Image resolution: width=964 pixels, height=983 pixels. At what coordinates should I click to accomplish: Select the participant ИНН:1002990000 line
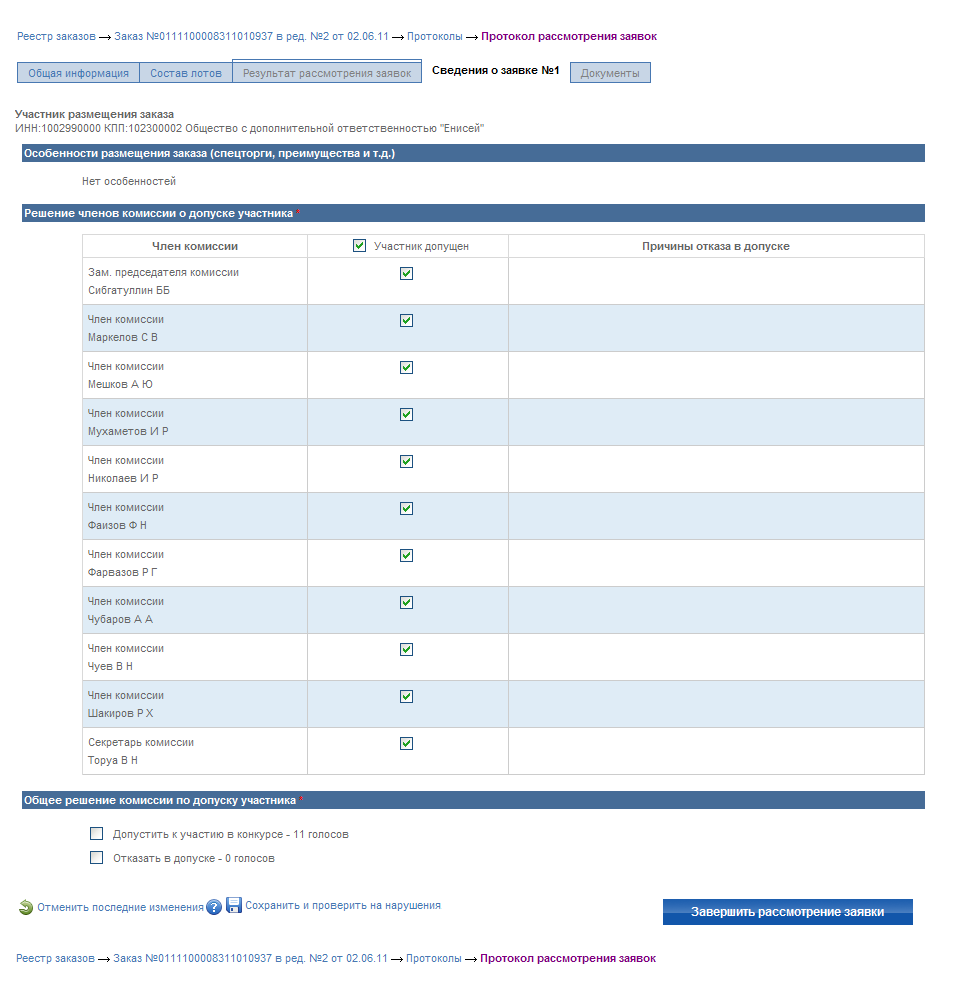(x=249, y=129)
